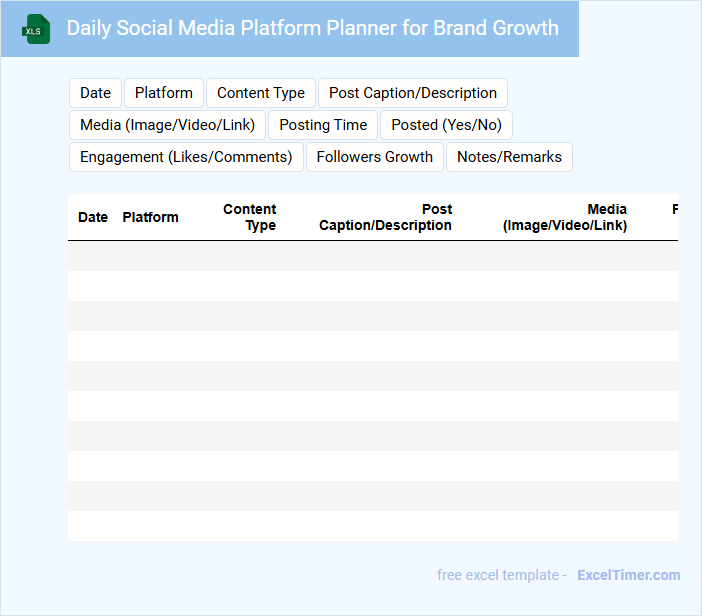This screenshot has height=616, width=702.
Task: Select the Platform tag button
Action: 164,93
